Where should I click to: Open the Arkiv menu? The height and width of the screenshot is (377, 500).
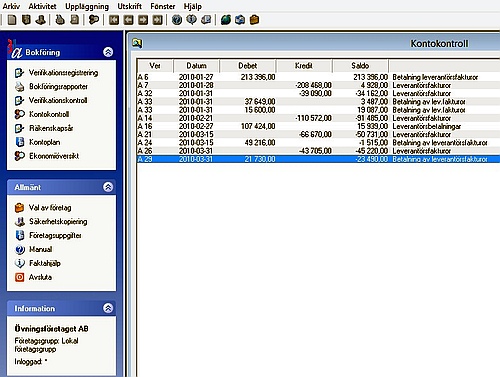[11, 6]
